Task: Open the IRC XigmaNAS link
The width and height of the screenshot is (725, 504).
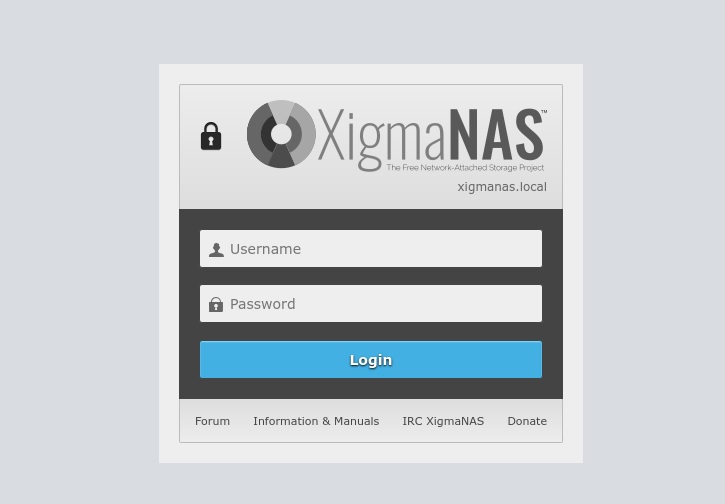Action: [443, 421]
